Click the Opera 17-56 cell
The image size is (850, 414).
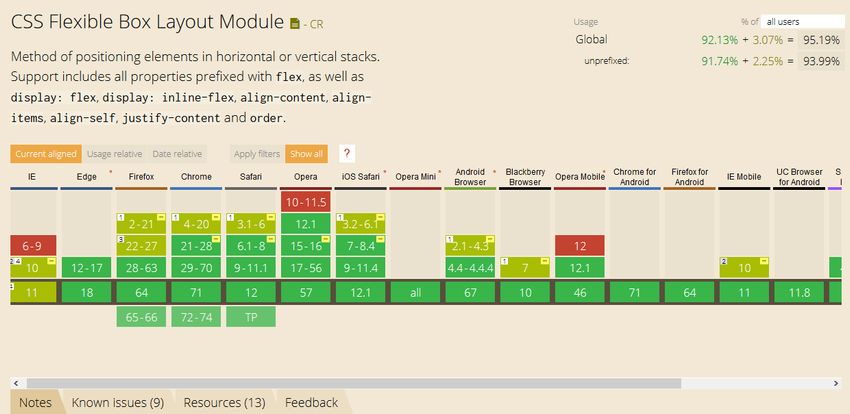coord(306,268)
